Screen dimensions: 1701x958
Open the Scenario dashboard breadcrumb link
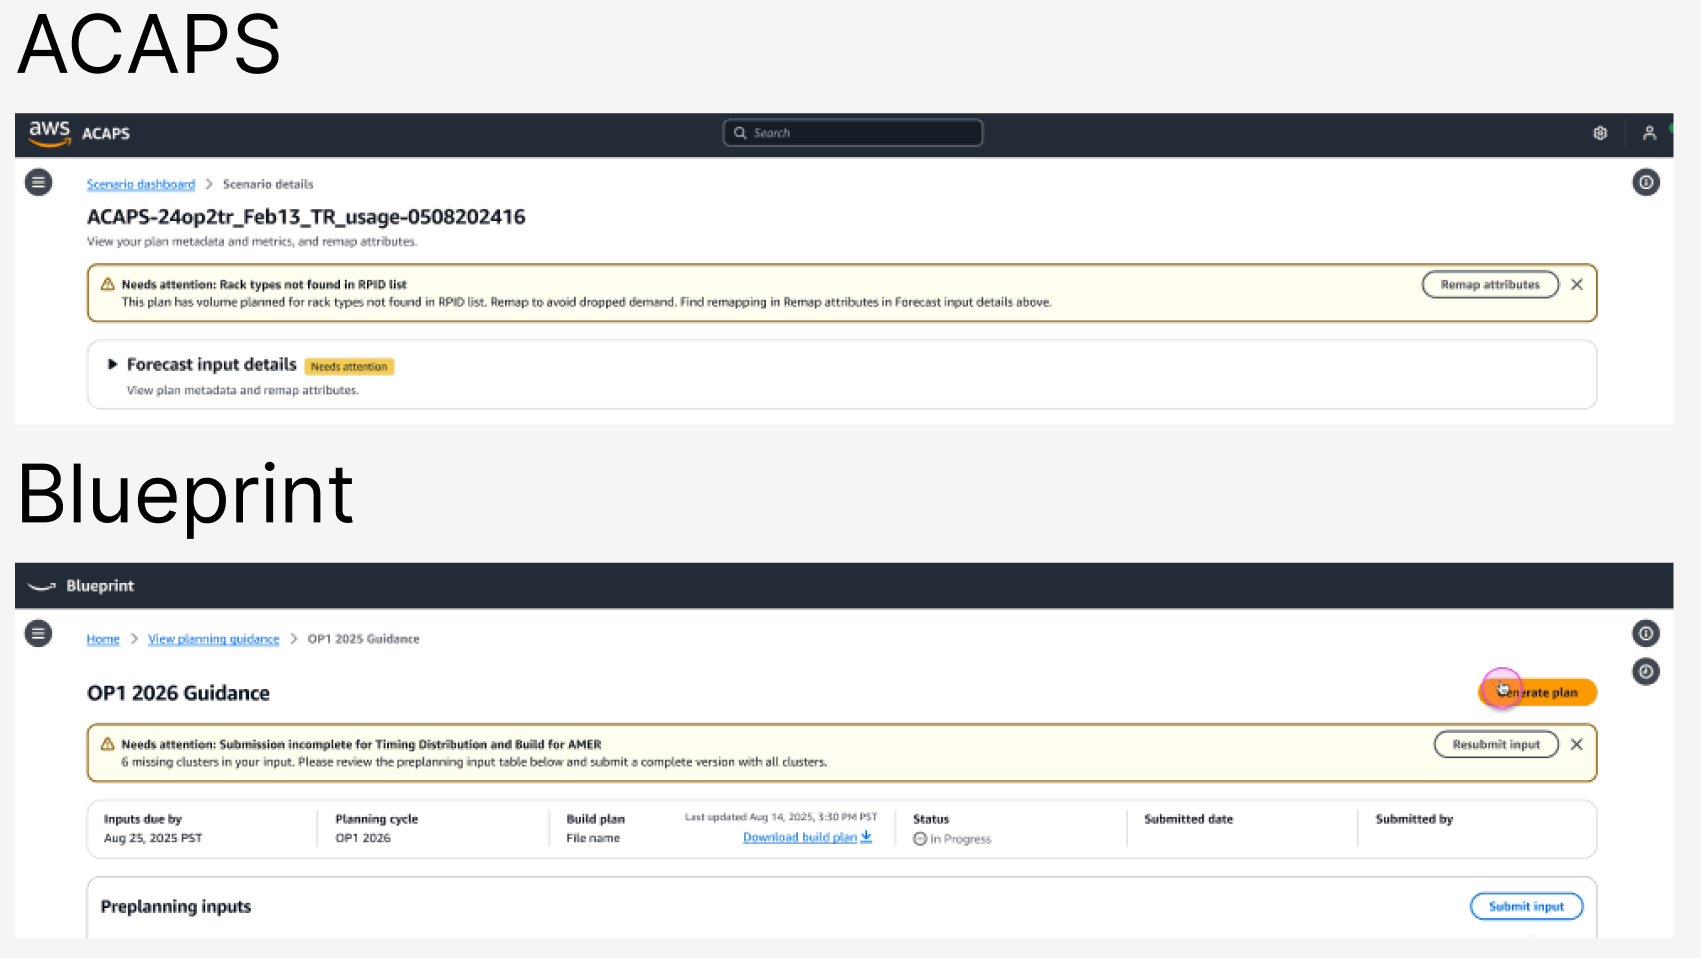coord(141,184)
